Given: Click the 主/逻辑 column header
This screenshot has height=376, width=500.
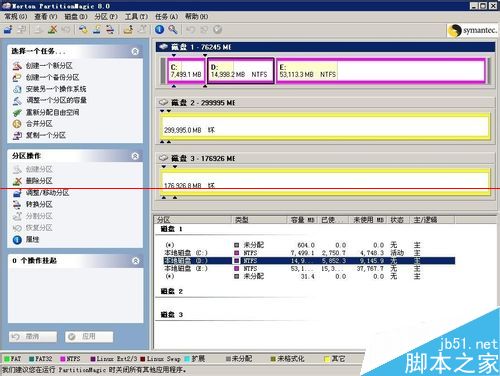Looking at the screenshot, I should 432,220.
